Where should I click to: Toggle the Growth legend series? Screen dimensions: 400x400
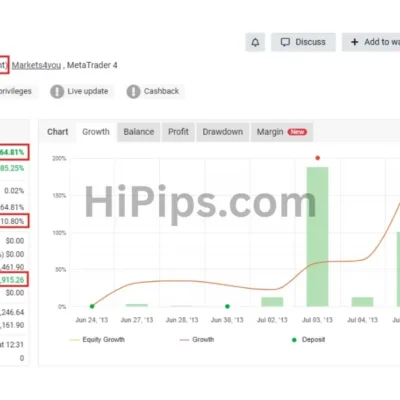pyautogui.click(x=197, y=340)
